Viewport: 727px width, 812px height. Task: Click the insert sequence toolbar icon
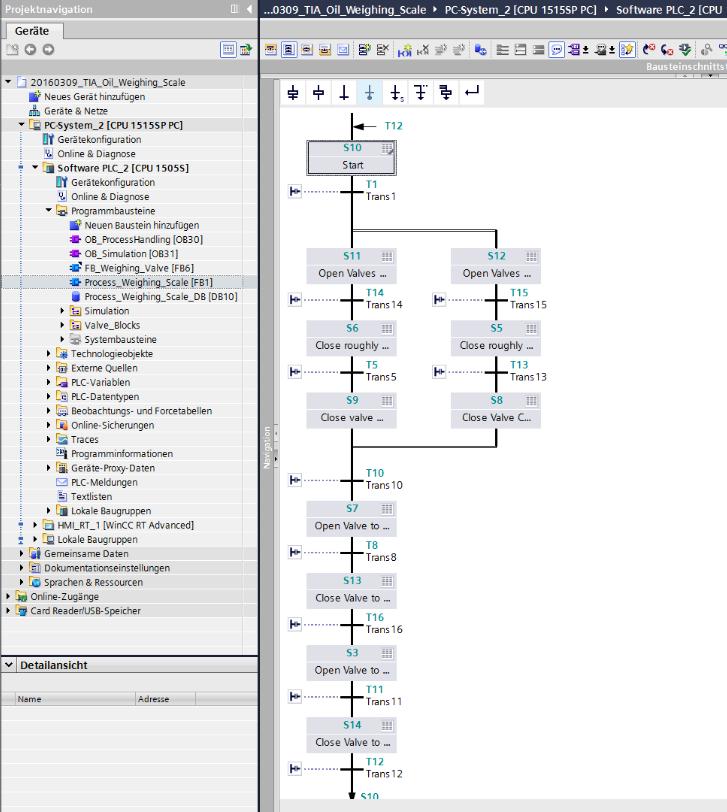tap(365, 50)
